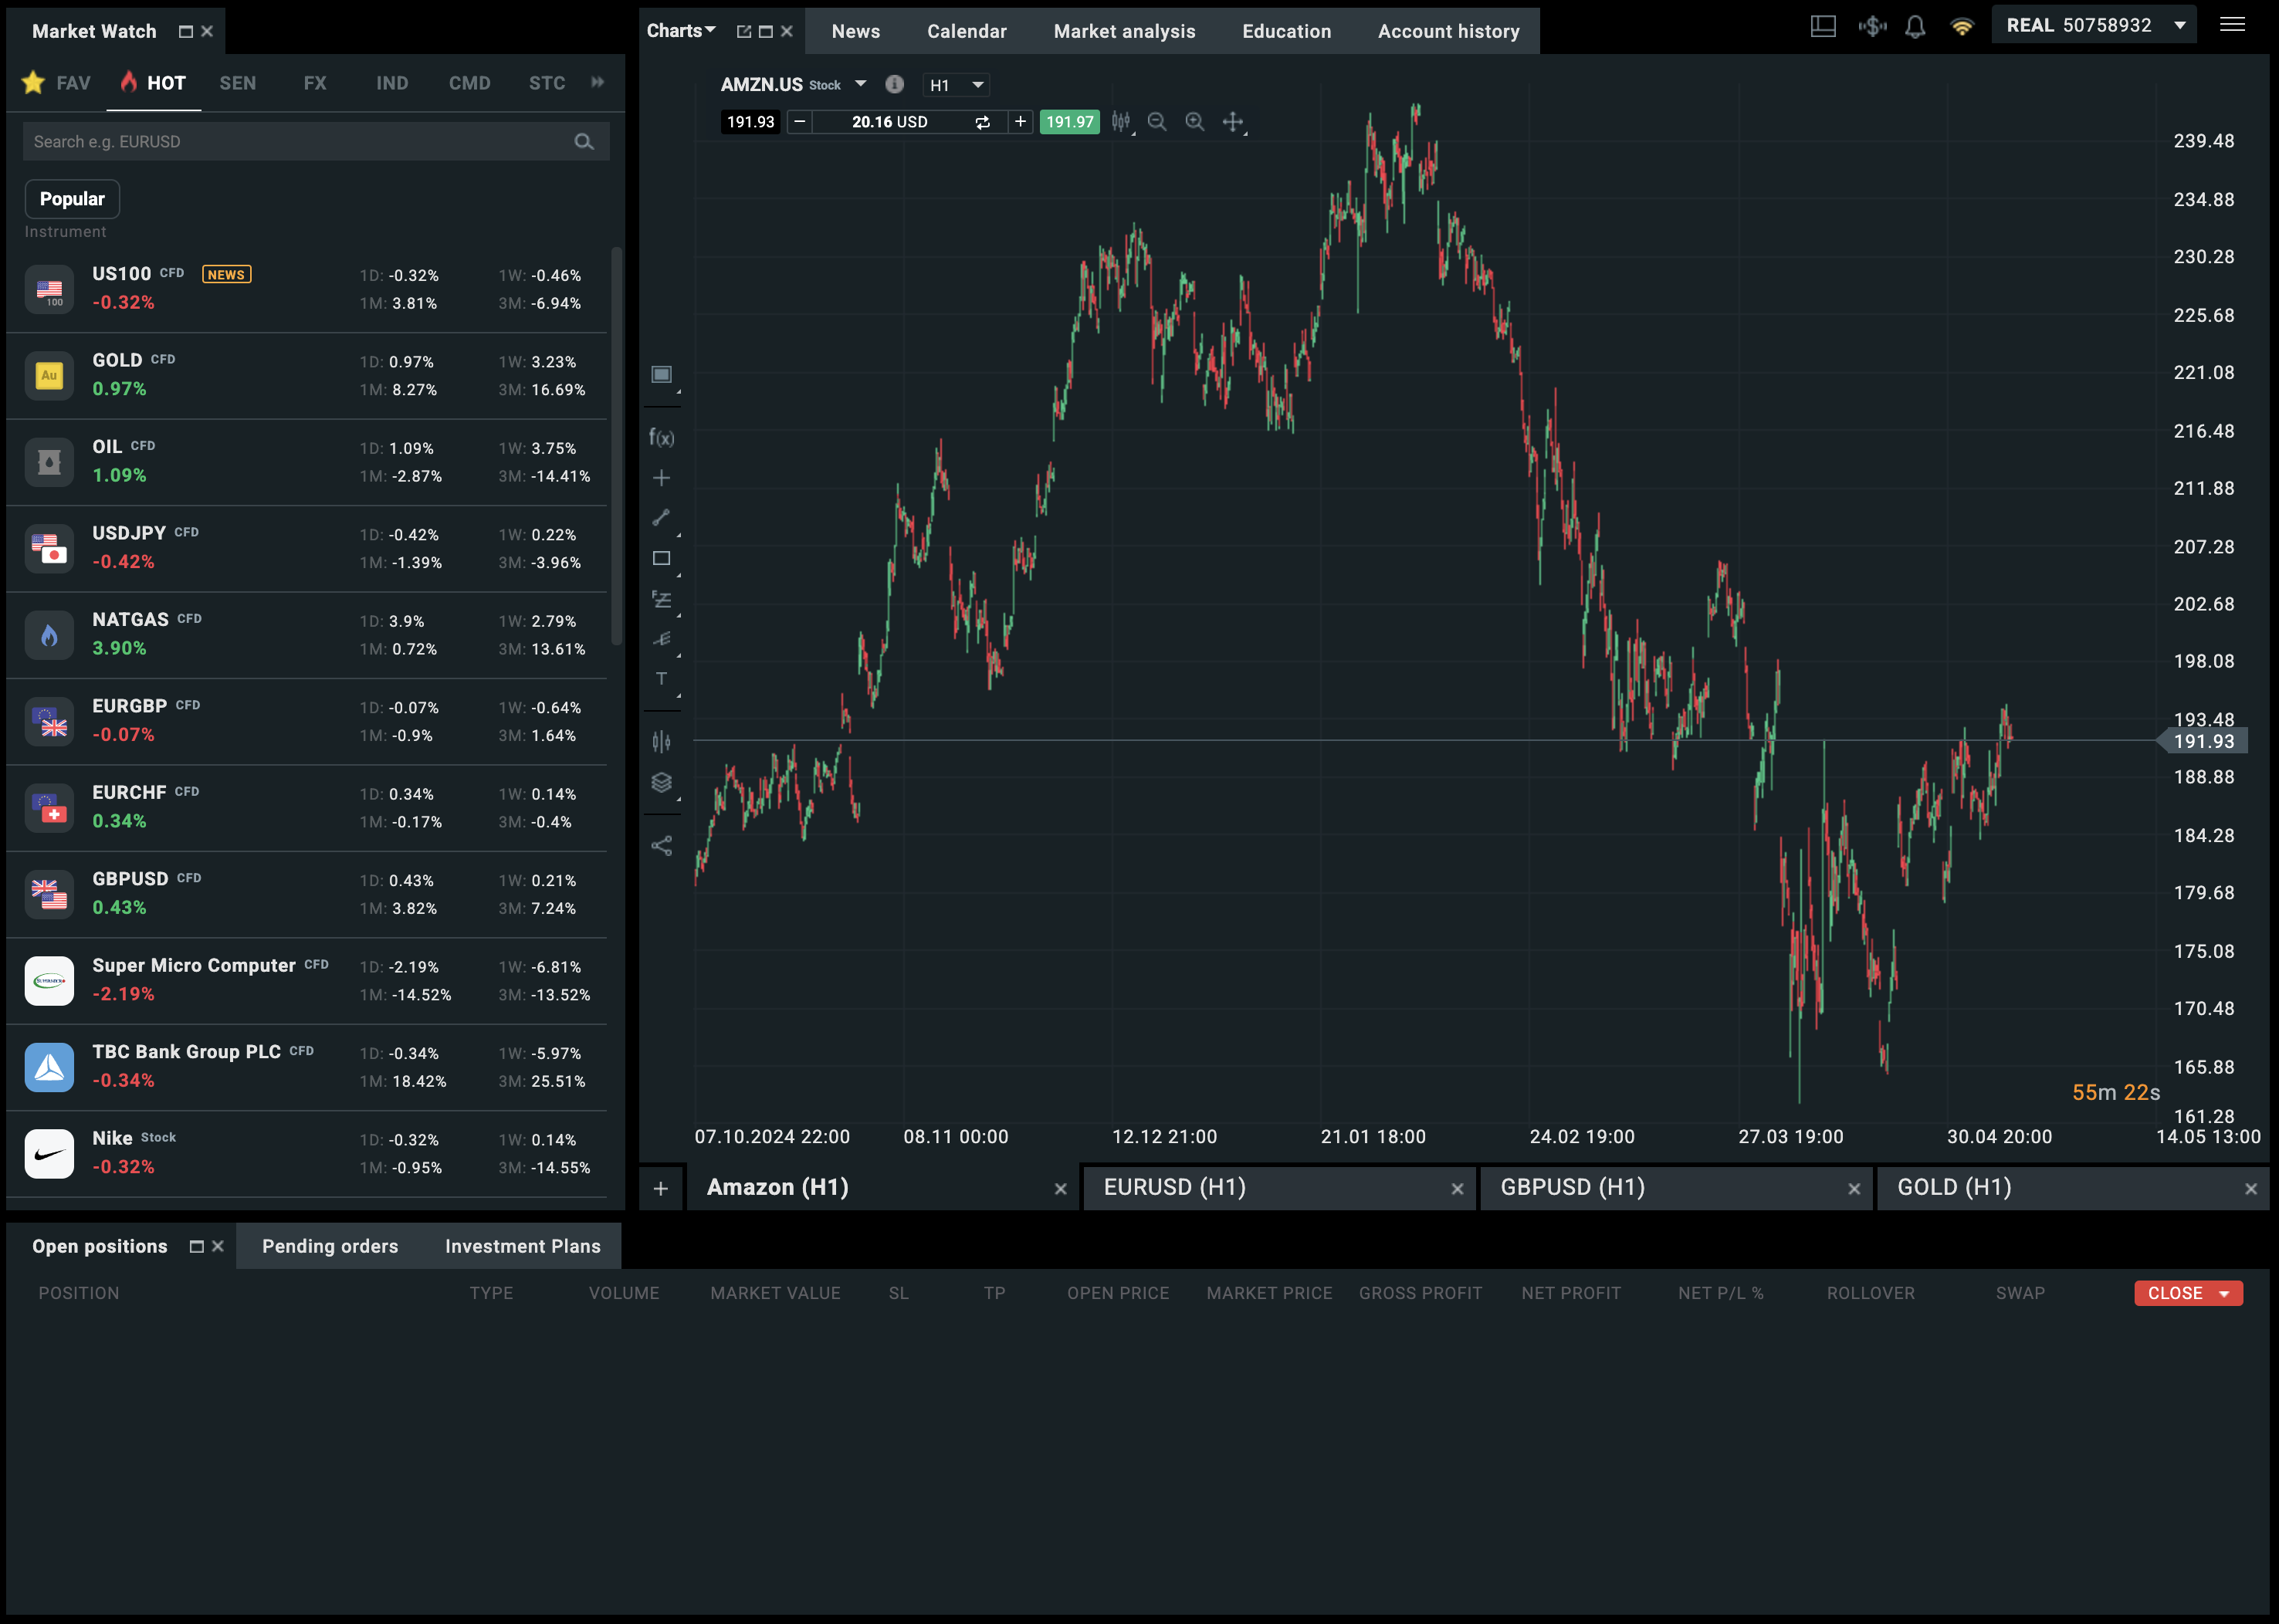Select the trend line drawing tool

tap(662, 517)
